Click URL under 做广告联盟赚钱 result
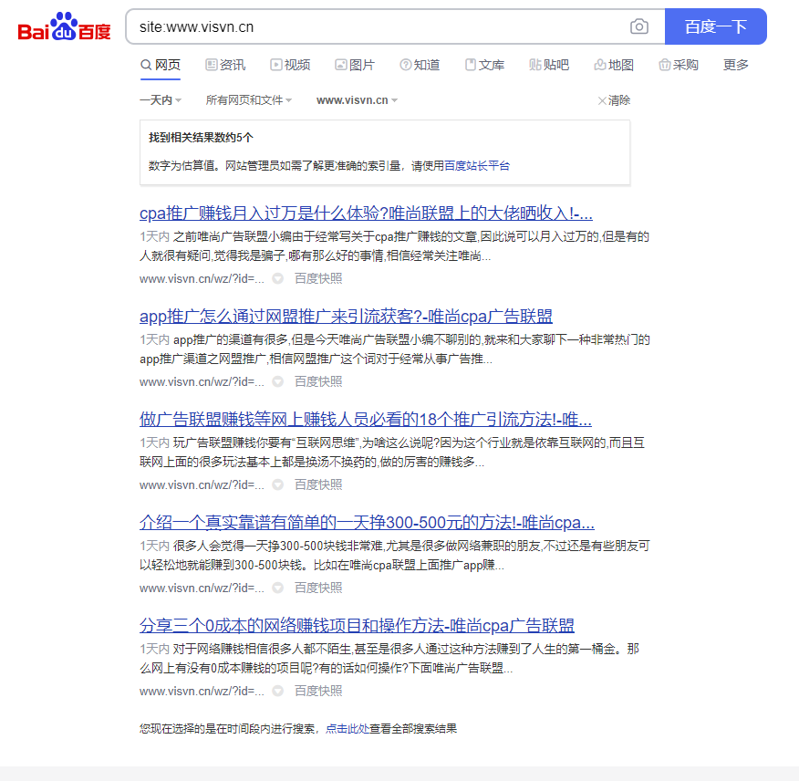The width and height of the screenshot is (799, 781). pos(202,484)
